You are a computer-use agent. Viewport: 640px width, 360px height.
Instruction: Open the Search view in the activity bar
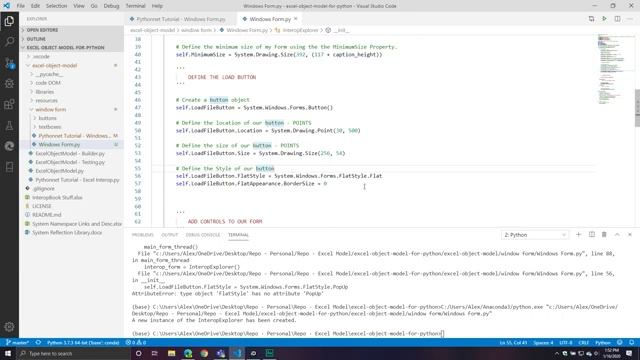tap(9, 42)
